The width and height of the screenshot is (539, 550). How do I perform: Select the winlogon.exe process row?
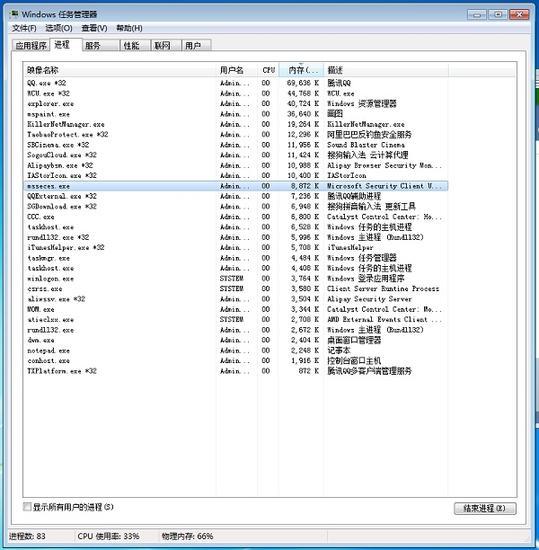[x=236, y=279]
